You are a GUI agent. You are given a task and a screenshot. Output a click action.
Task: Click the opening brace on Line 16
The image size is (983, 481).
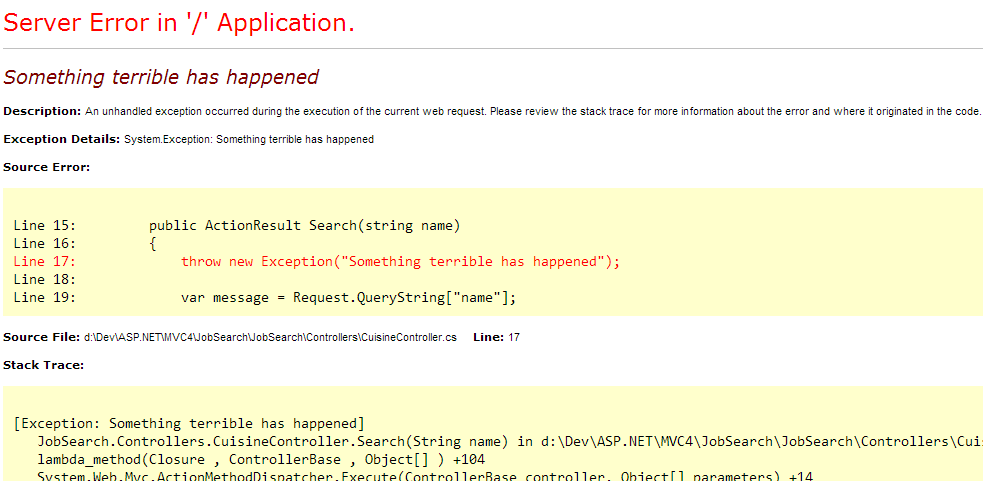153,243
